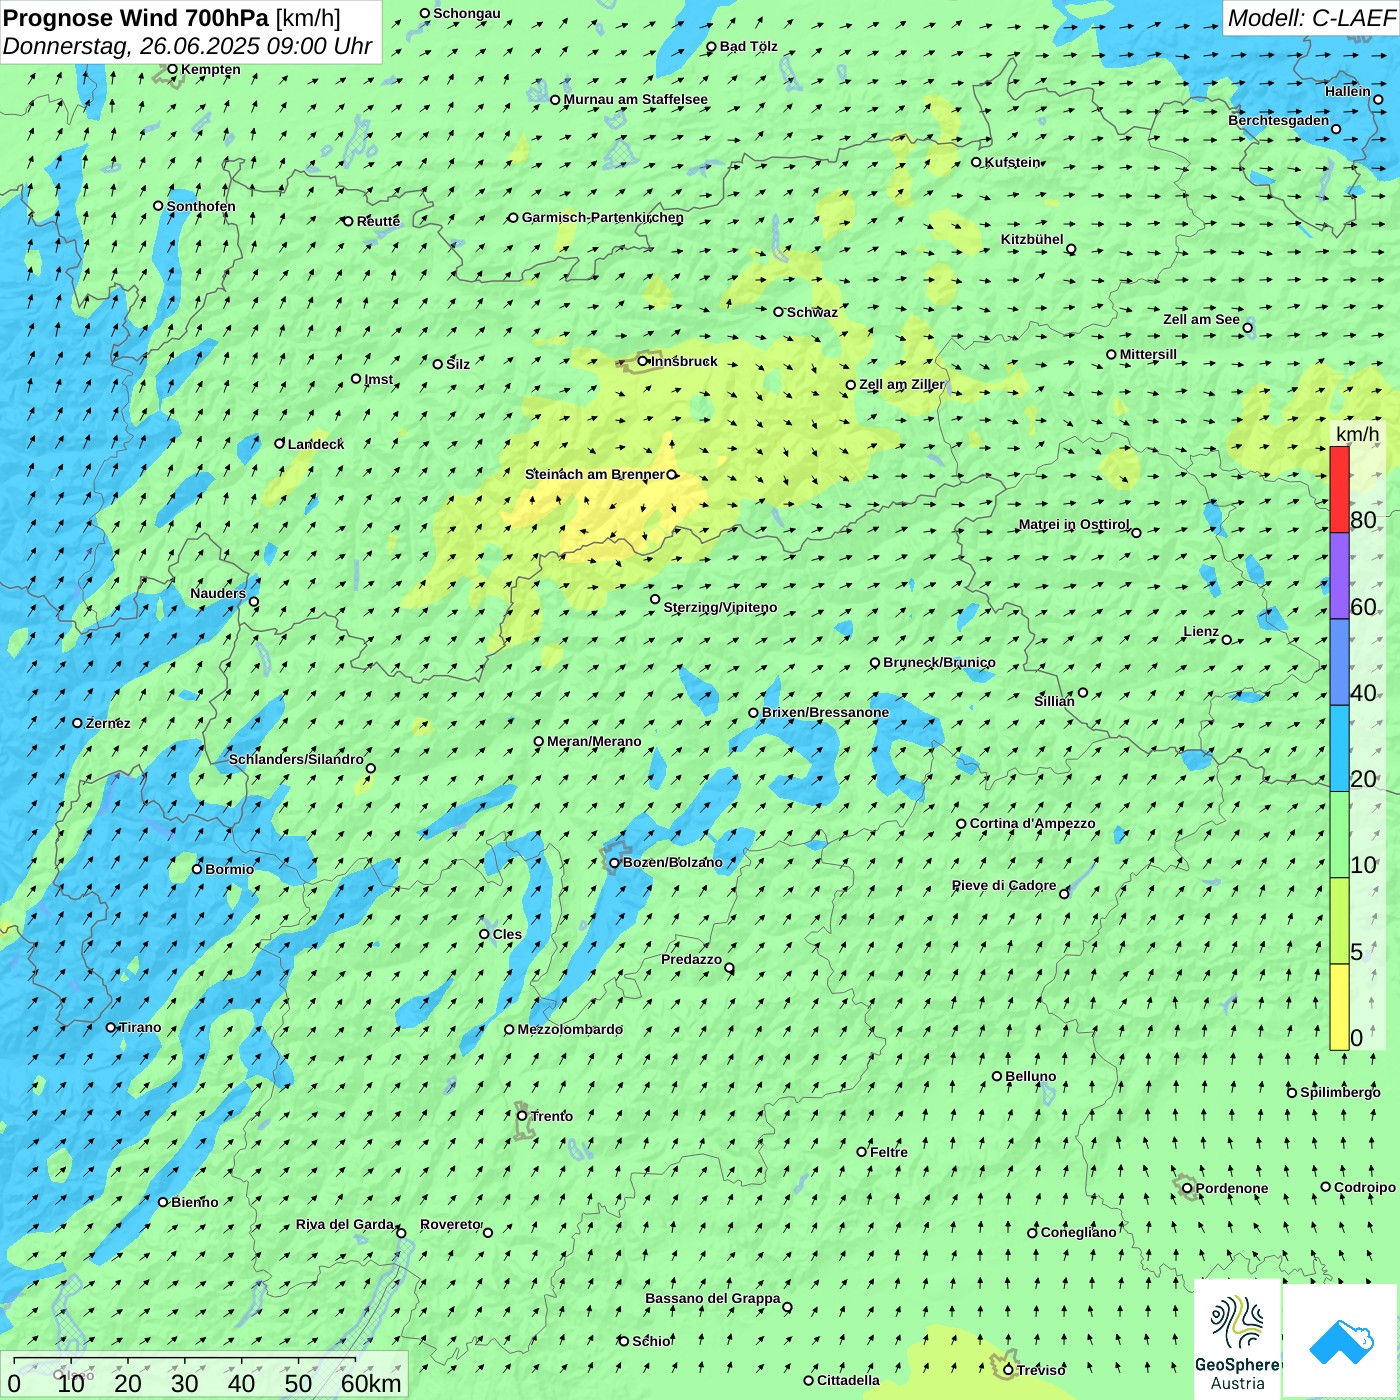Click the Predazzo location dot
1400x1400 pixels.
[729, 968]
